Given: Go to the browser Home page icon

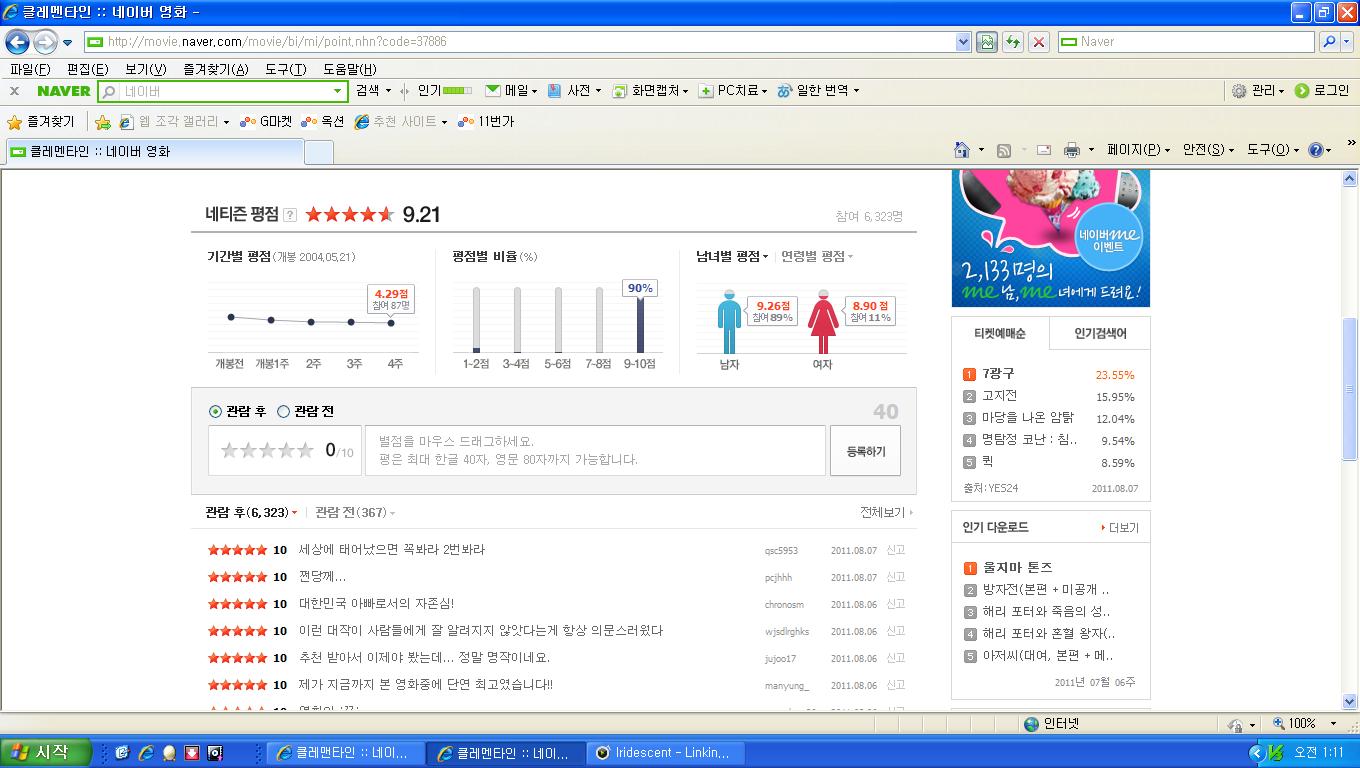Looking at the screenshot, I should 962,150.
